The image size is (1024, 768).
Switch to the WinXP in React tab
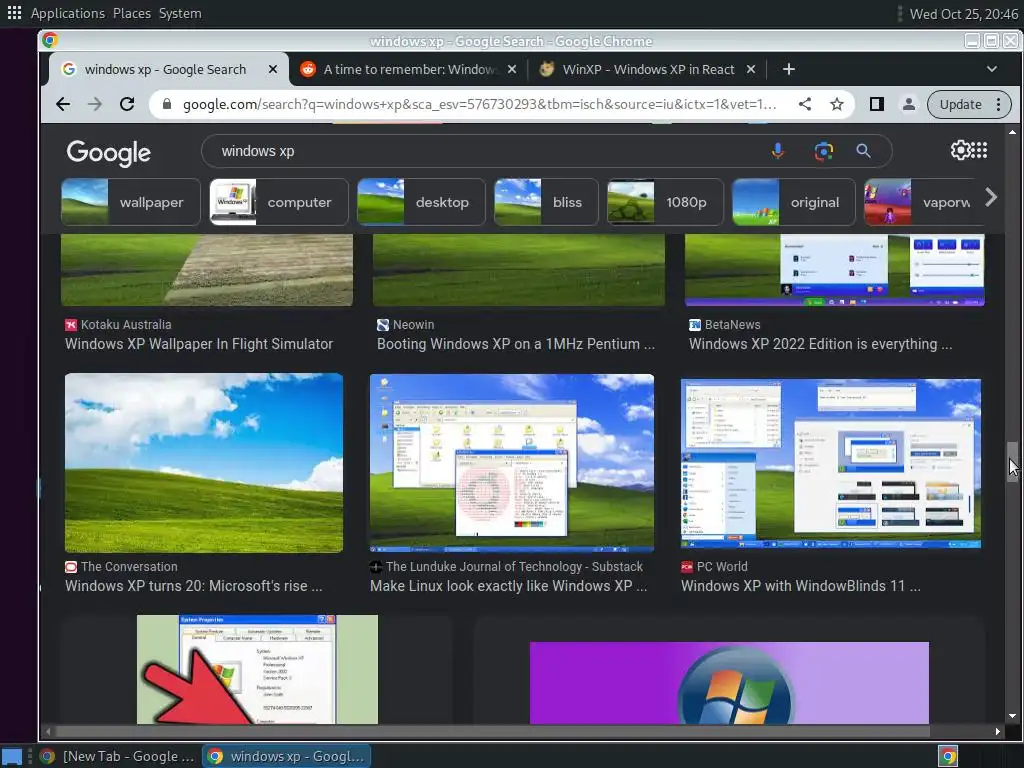coord(648,69)
